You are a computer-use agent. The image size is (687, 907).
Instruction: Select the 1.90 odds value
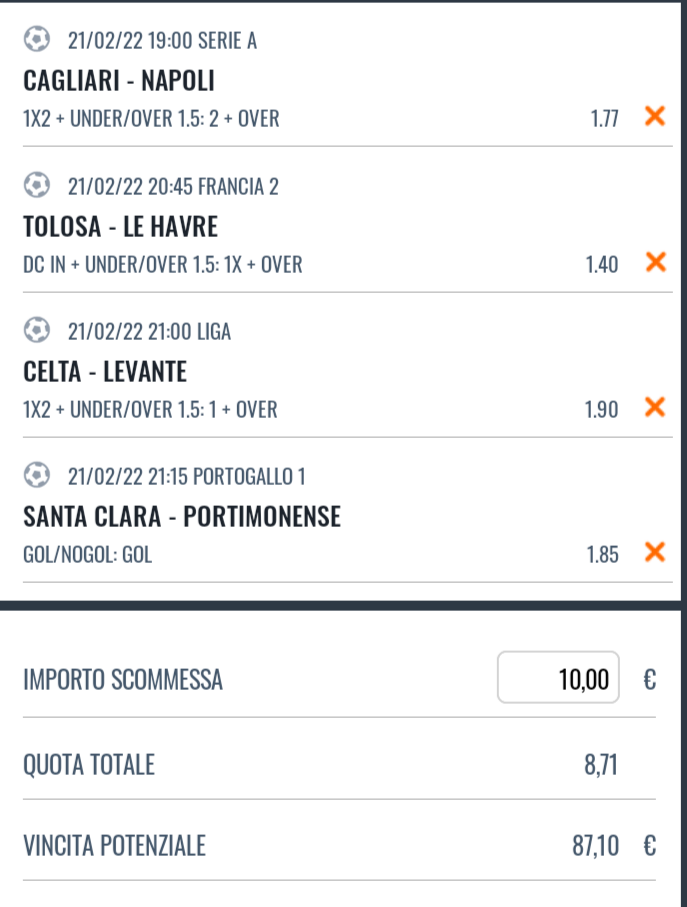click(x=601, y=410)
